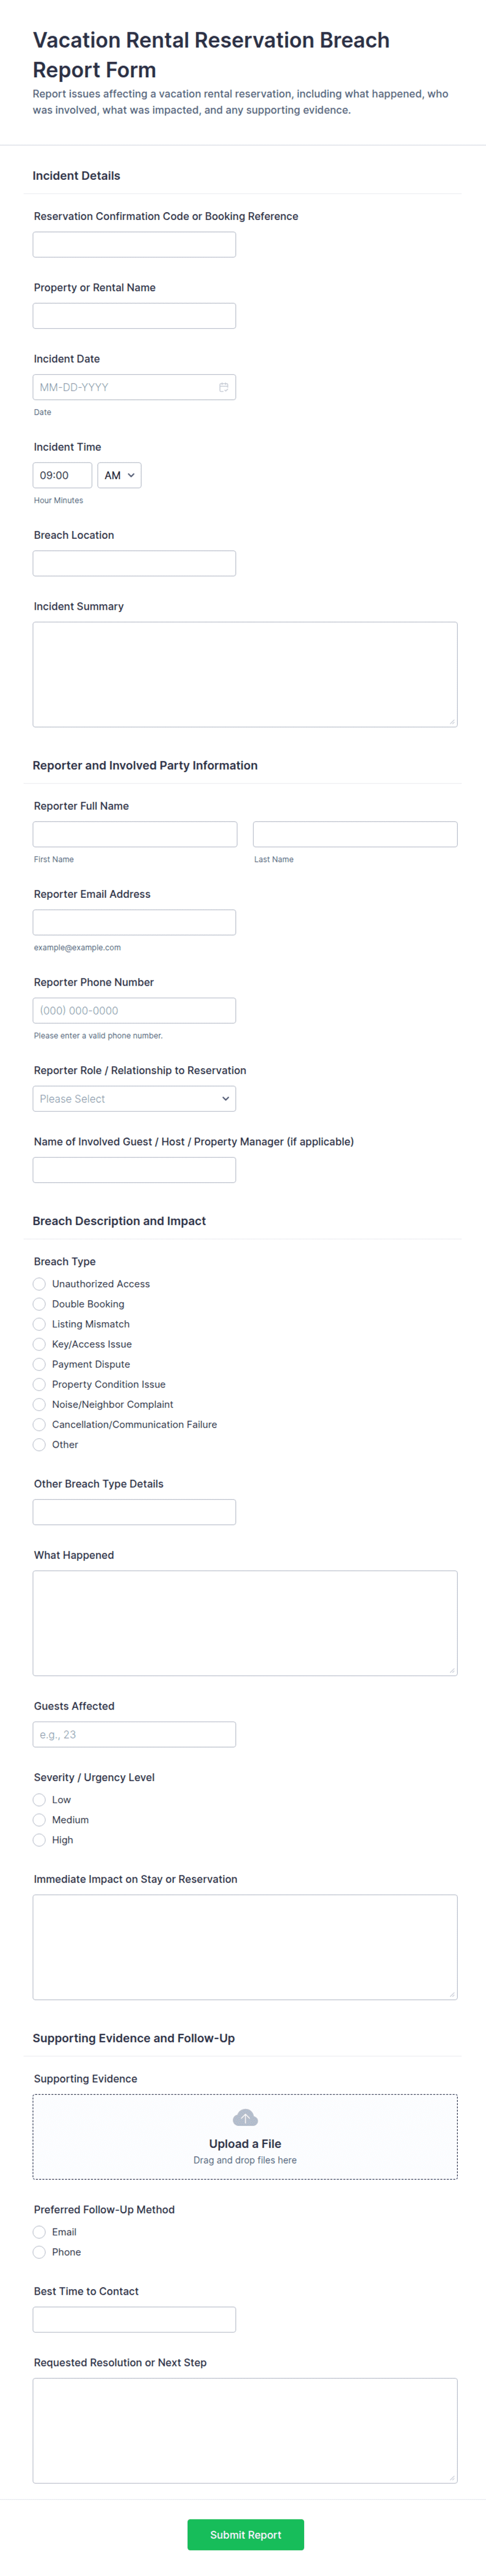The image size is (486, 2576).
Task: Open the Incident Date calendar icon
Action: [224, 387]
